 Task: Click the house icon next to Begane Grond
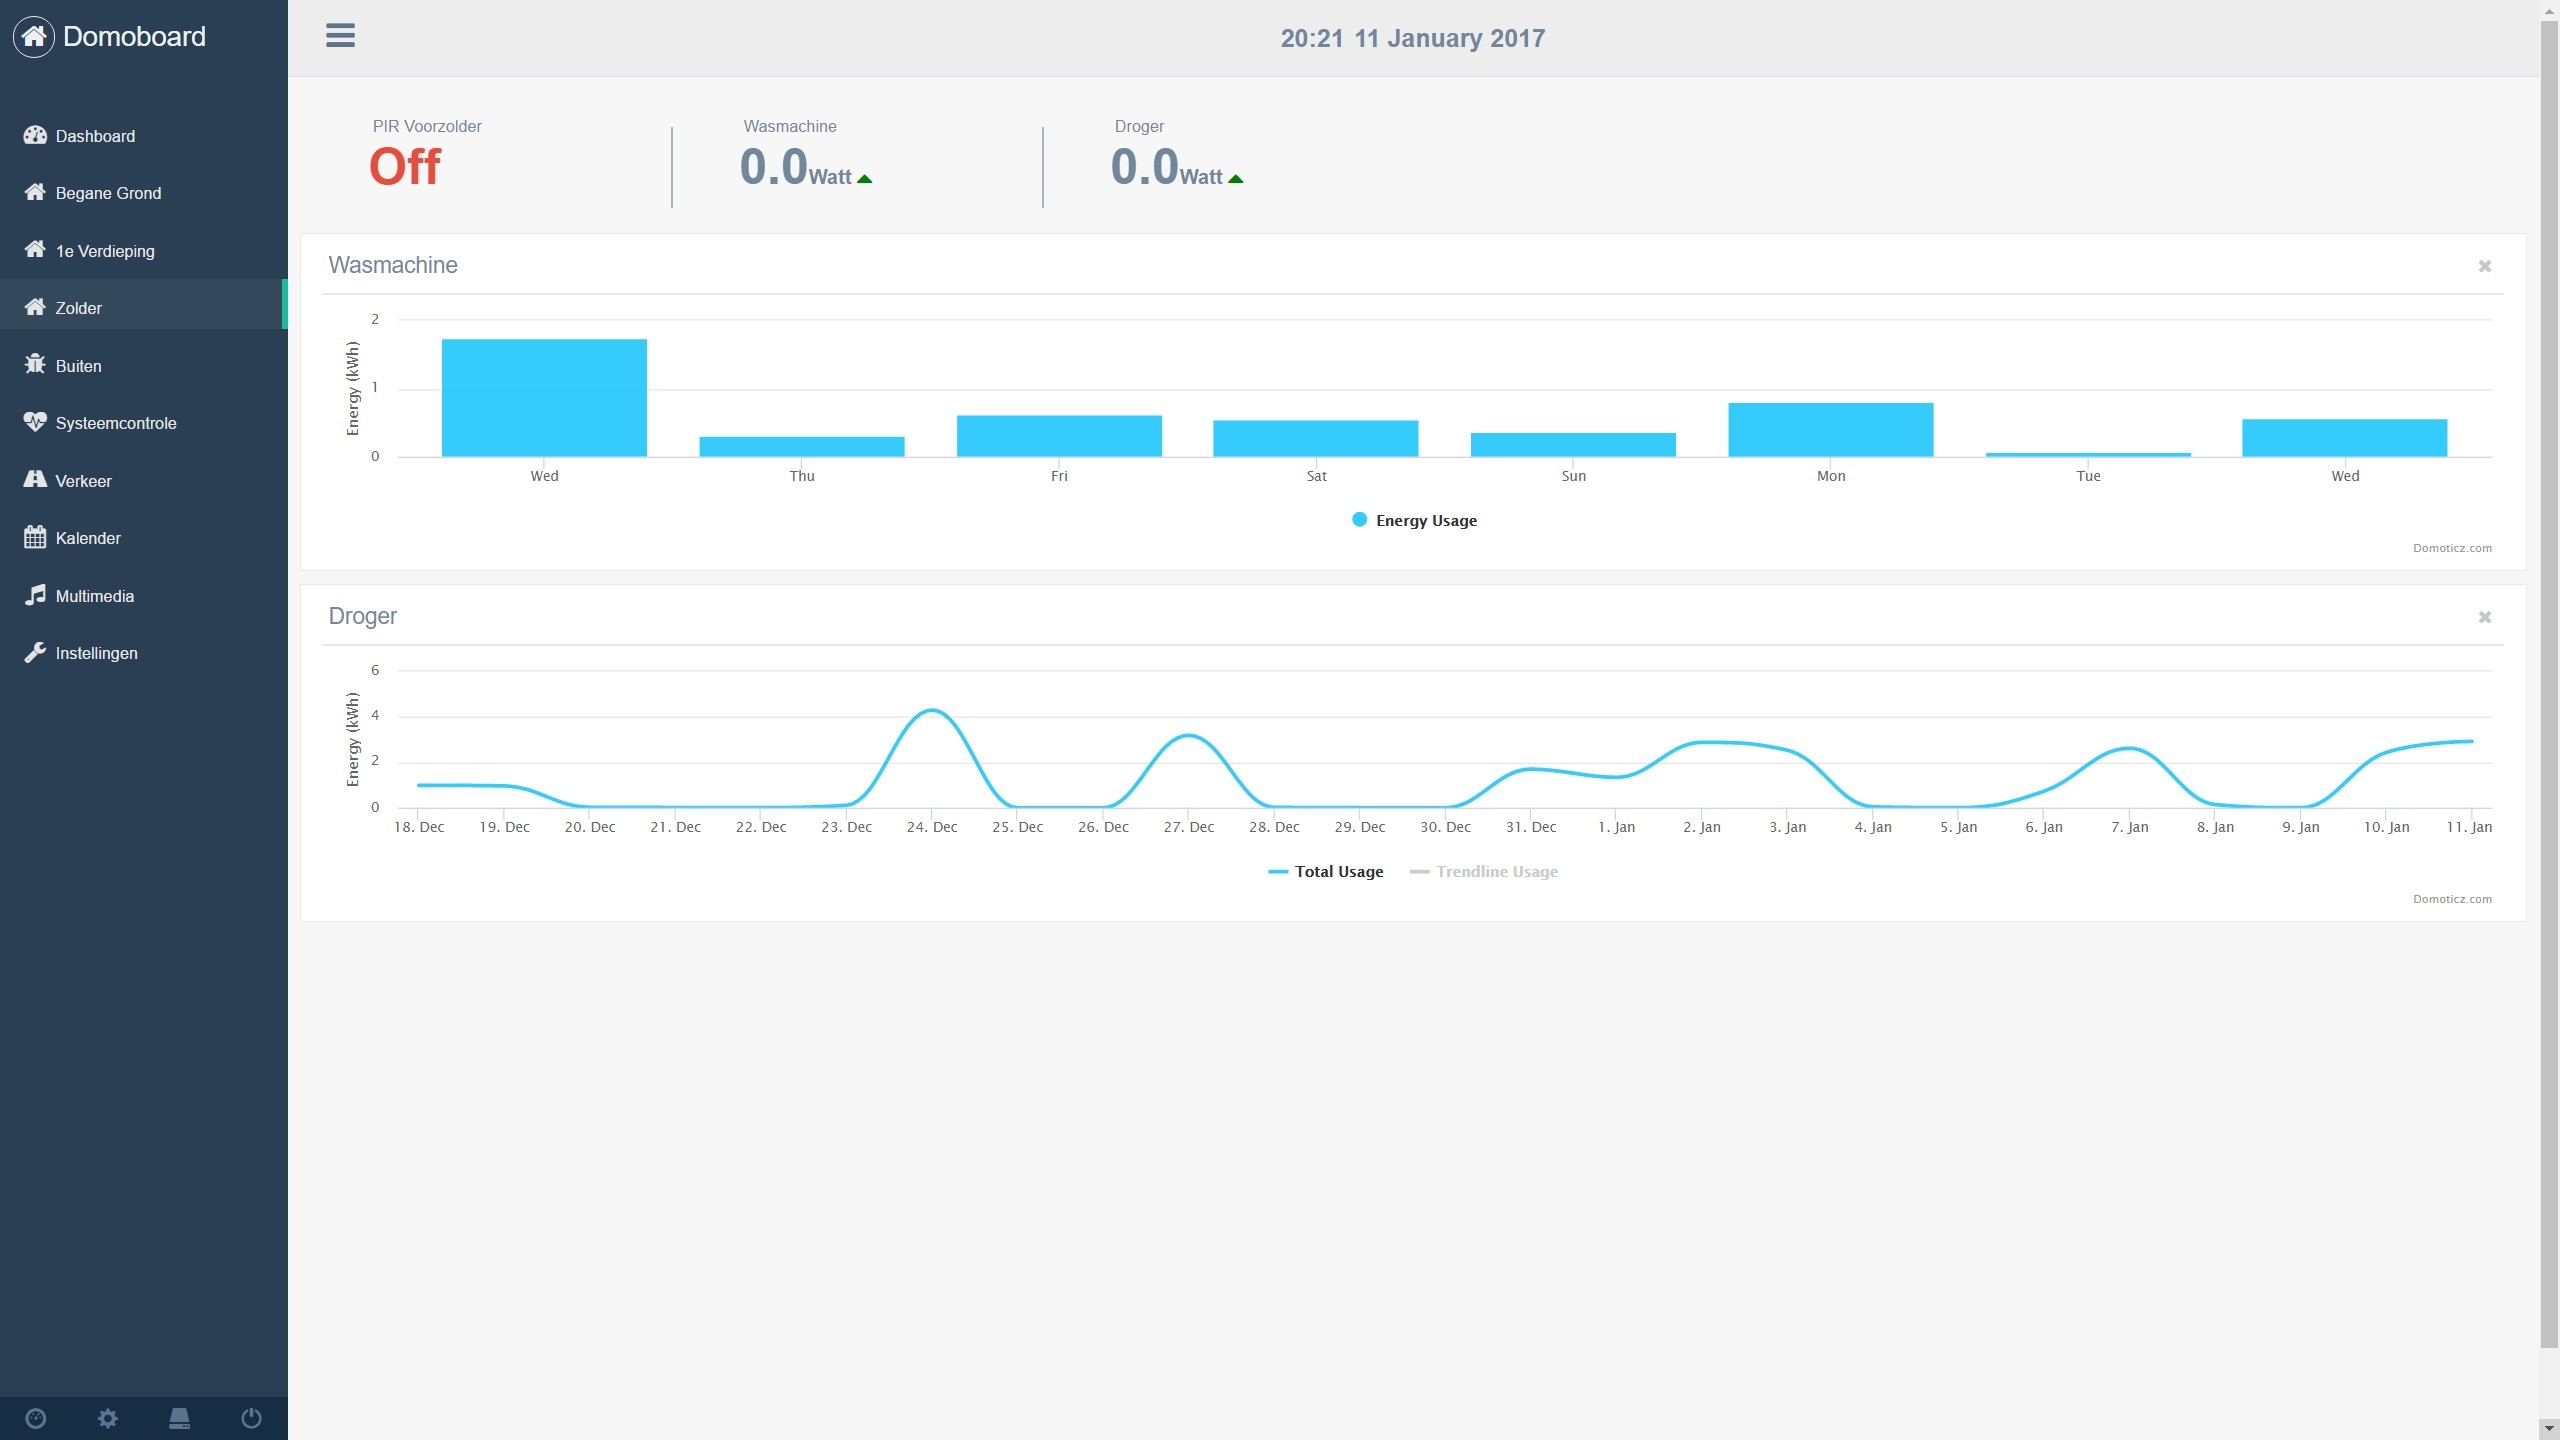point(35,192)
